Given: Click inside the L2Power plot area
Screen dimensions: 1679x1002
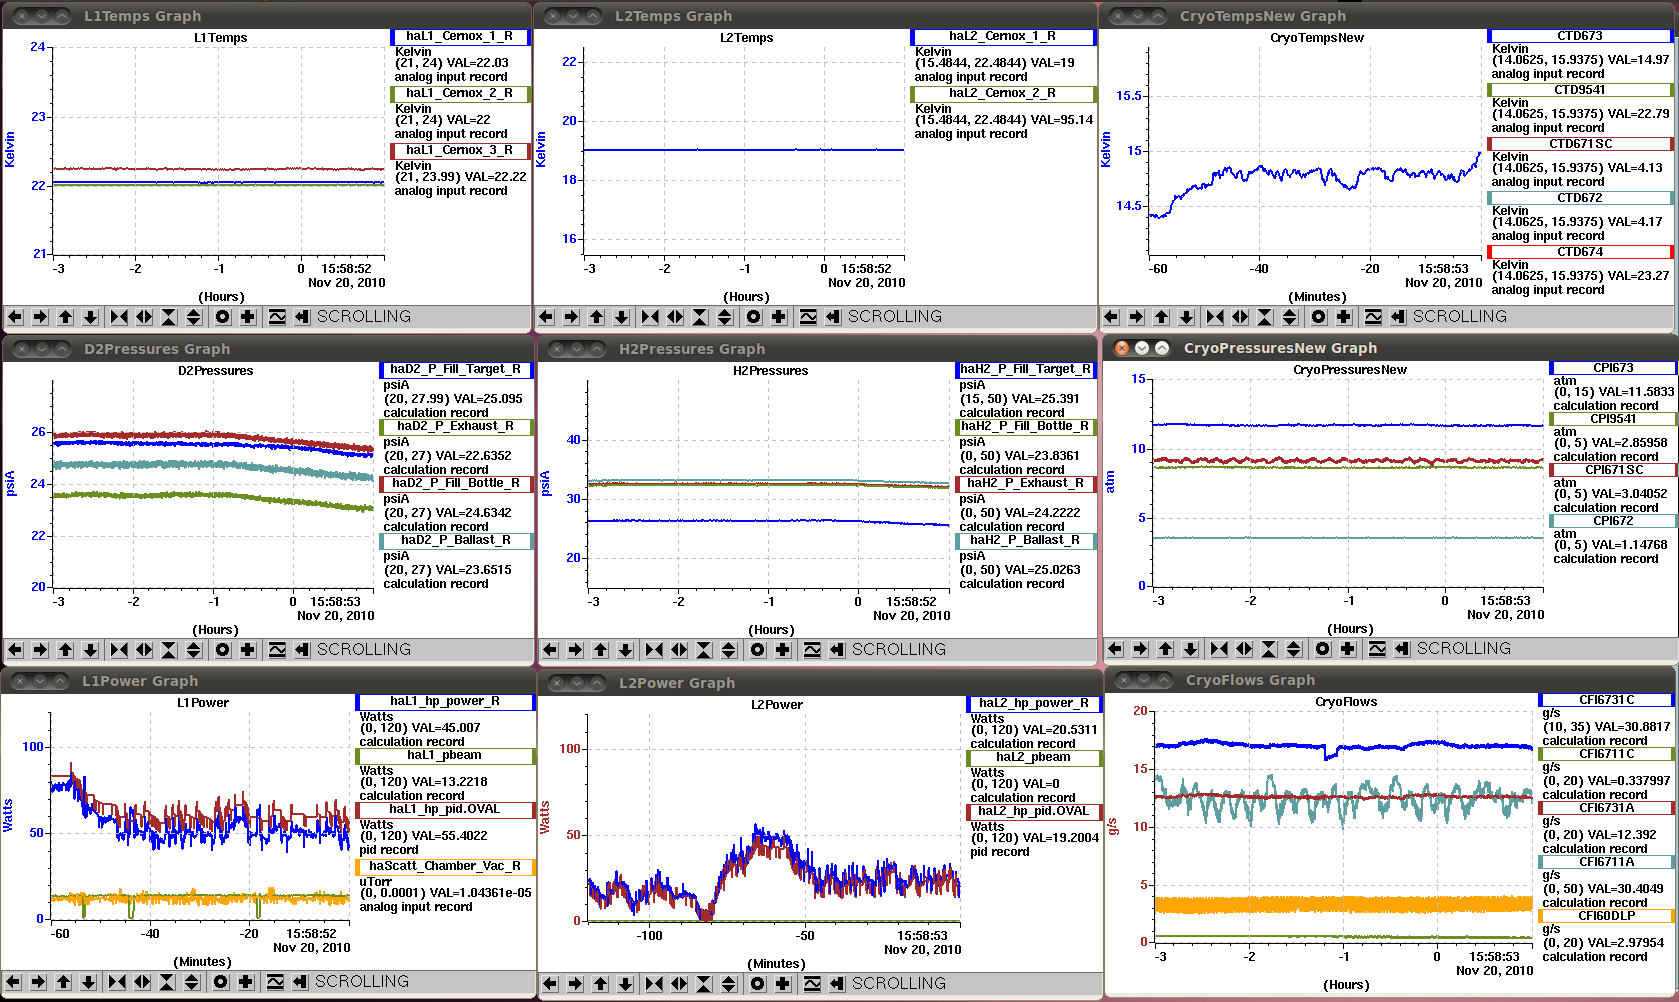Looking at the screenshot, I should point(772,818).
